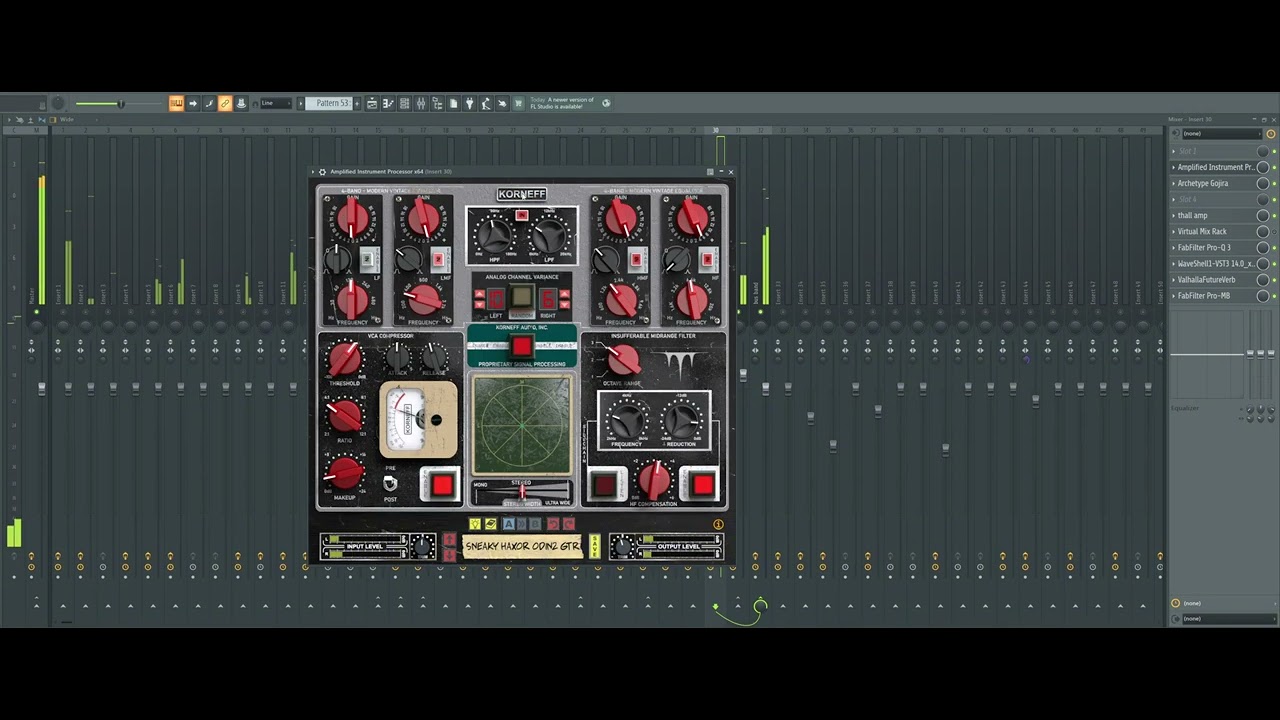Click the curve tool icon in toolbar
This screenshot has width=1280, height=720.
pyautogui.click(x=209, y=103)
